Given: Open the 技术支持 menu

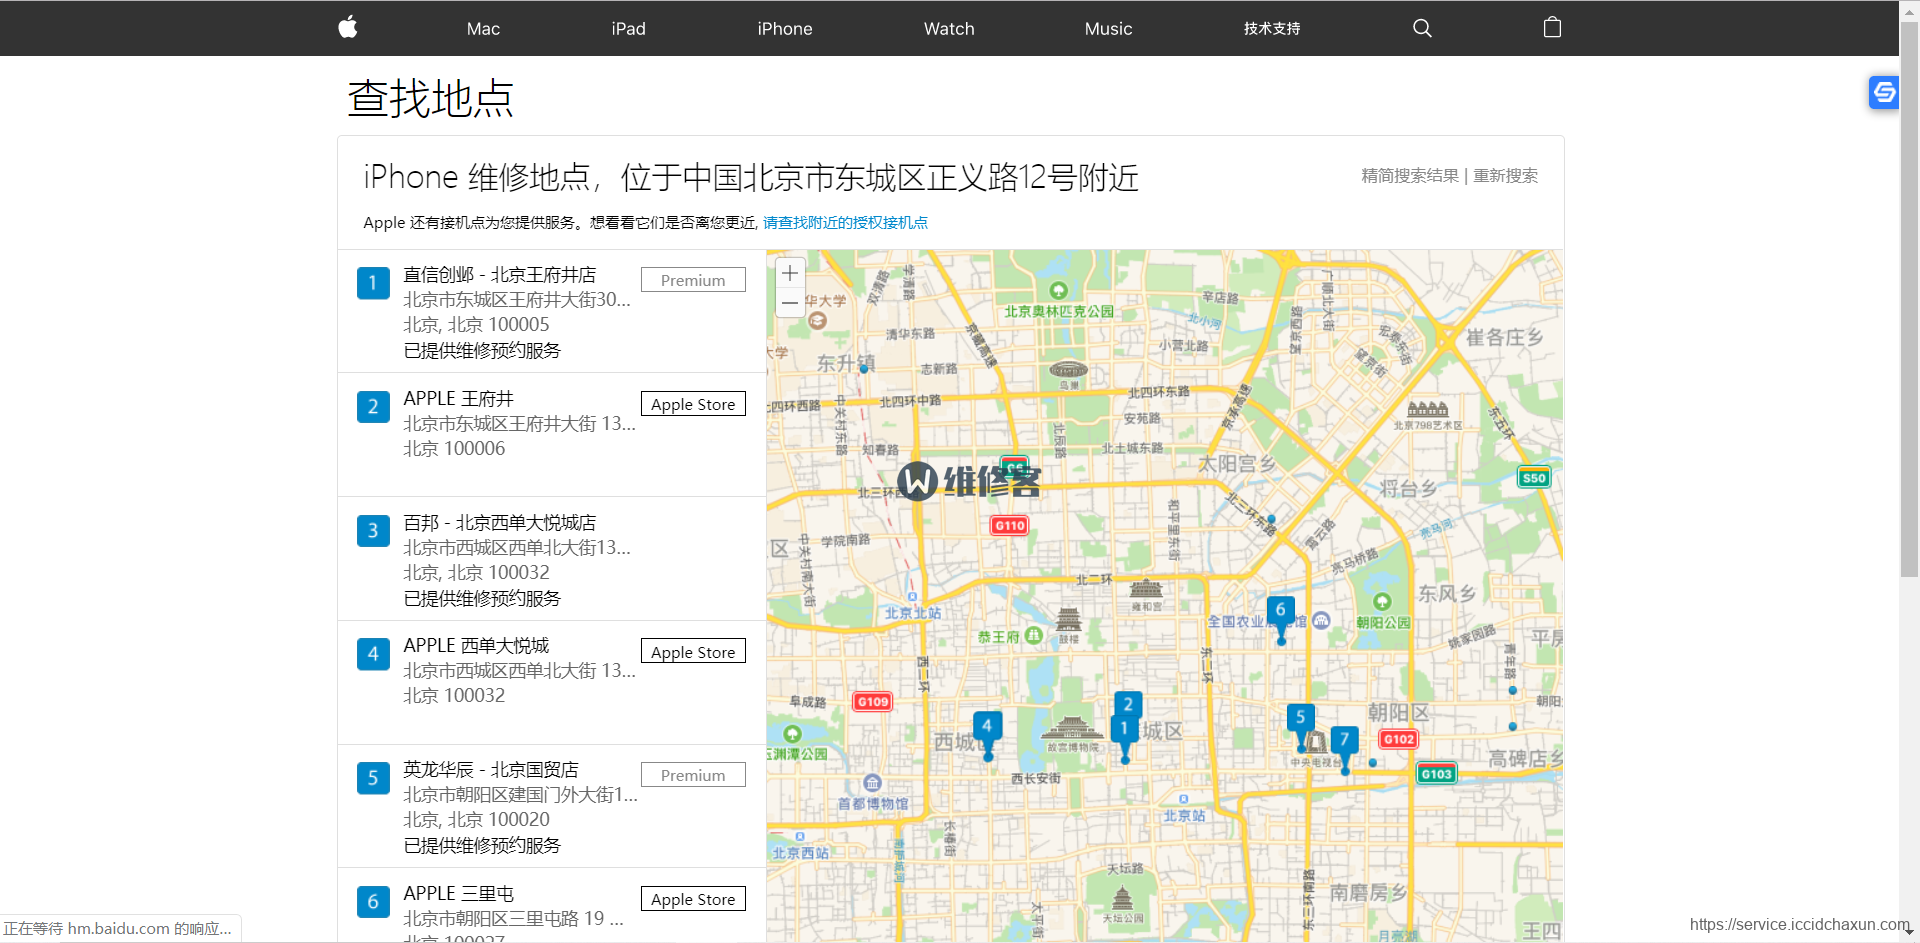Looking at the screenshot, I should (x=1272, y=29).
